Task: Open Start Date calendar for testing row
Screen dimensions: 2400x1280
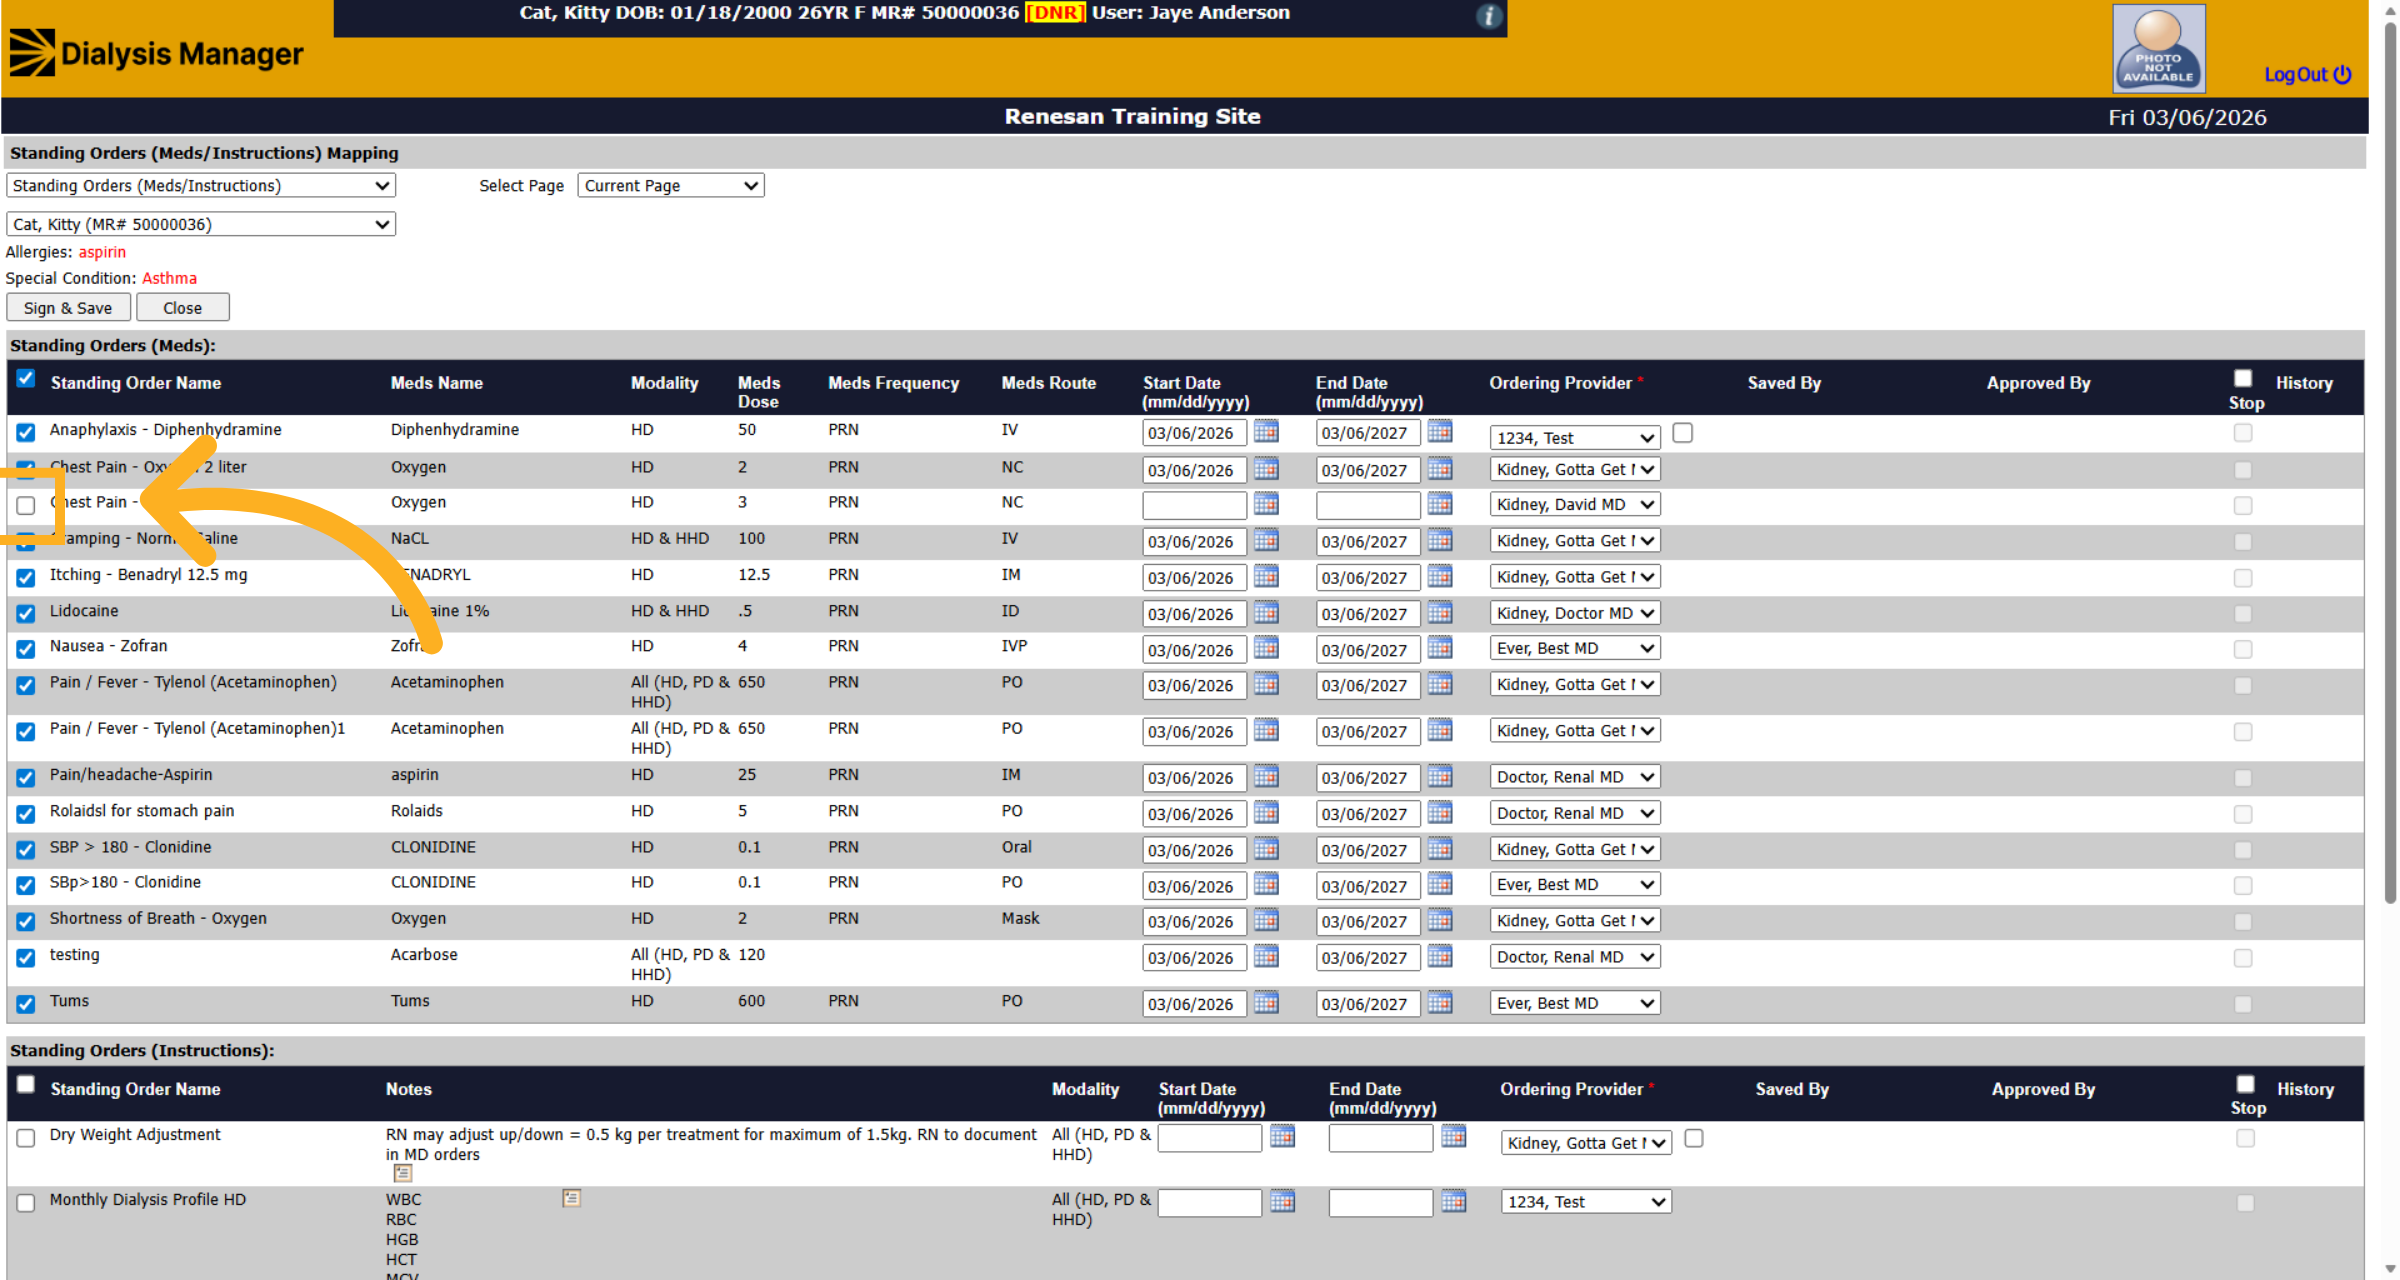Action: [1266, 957]
